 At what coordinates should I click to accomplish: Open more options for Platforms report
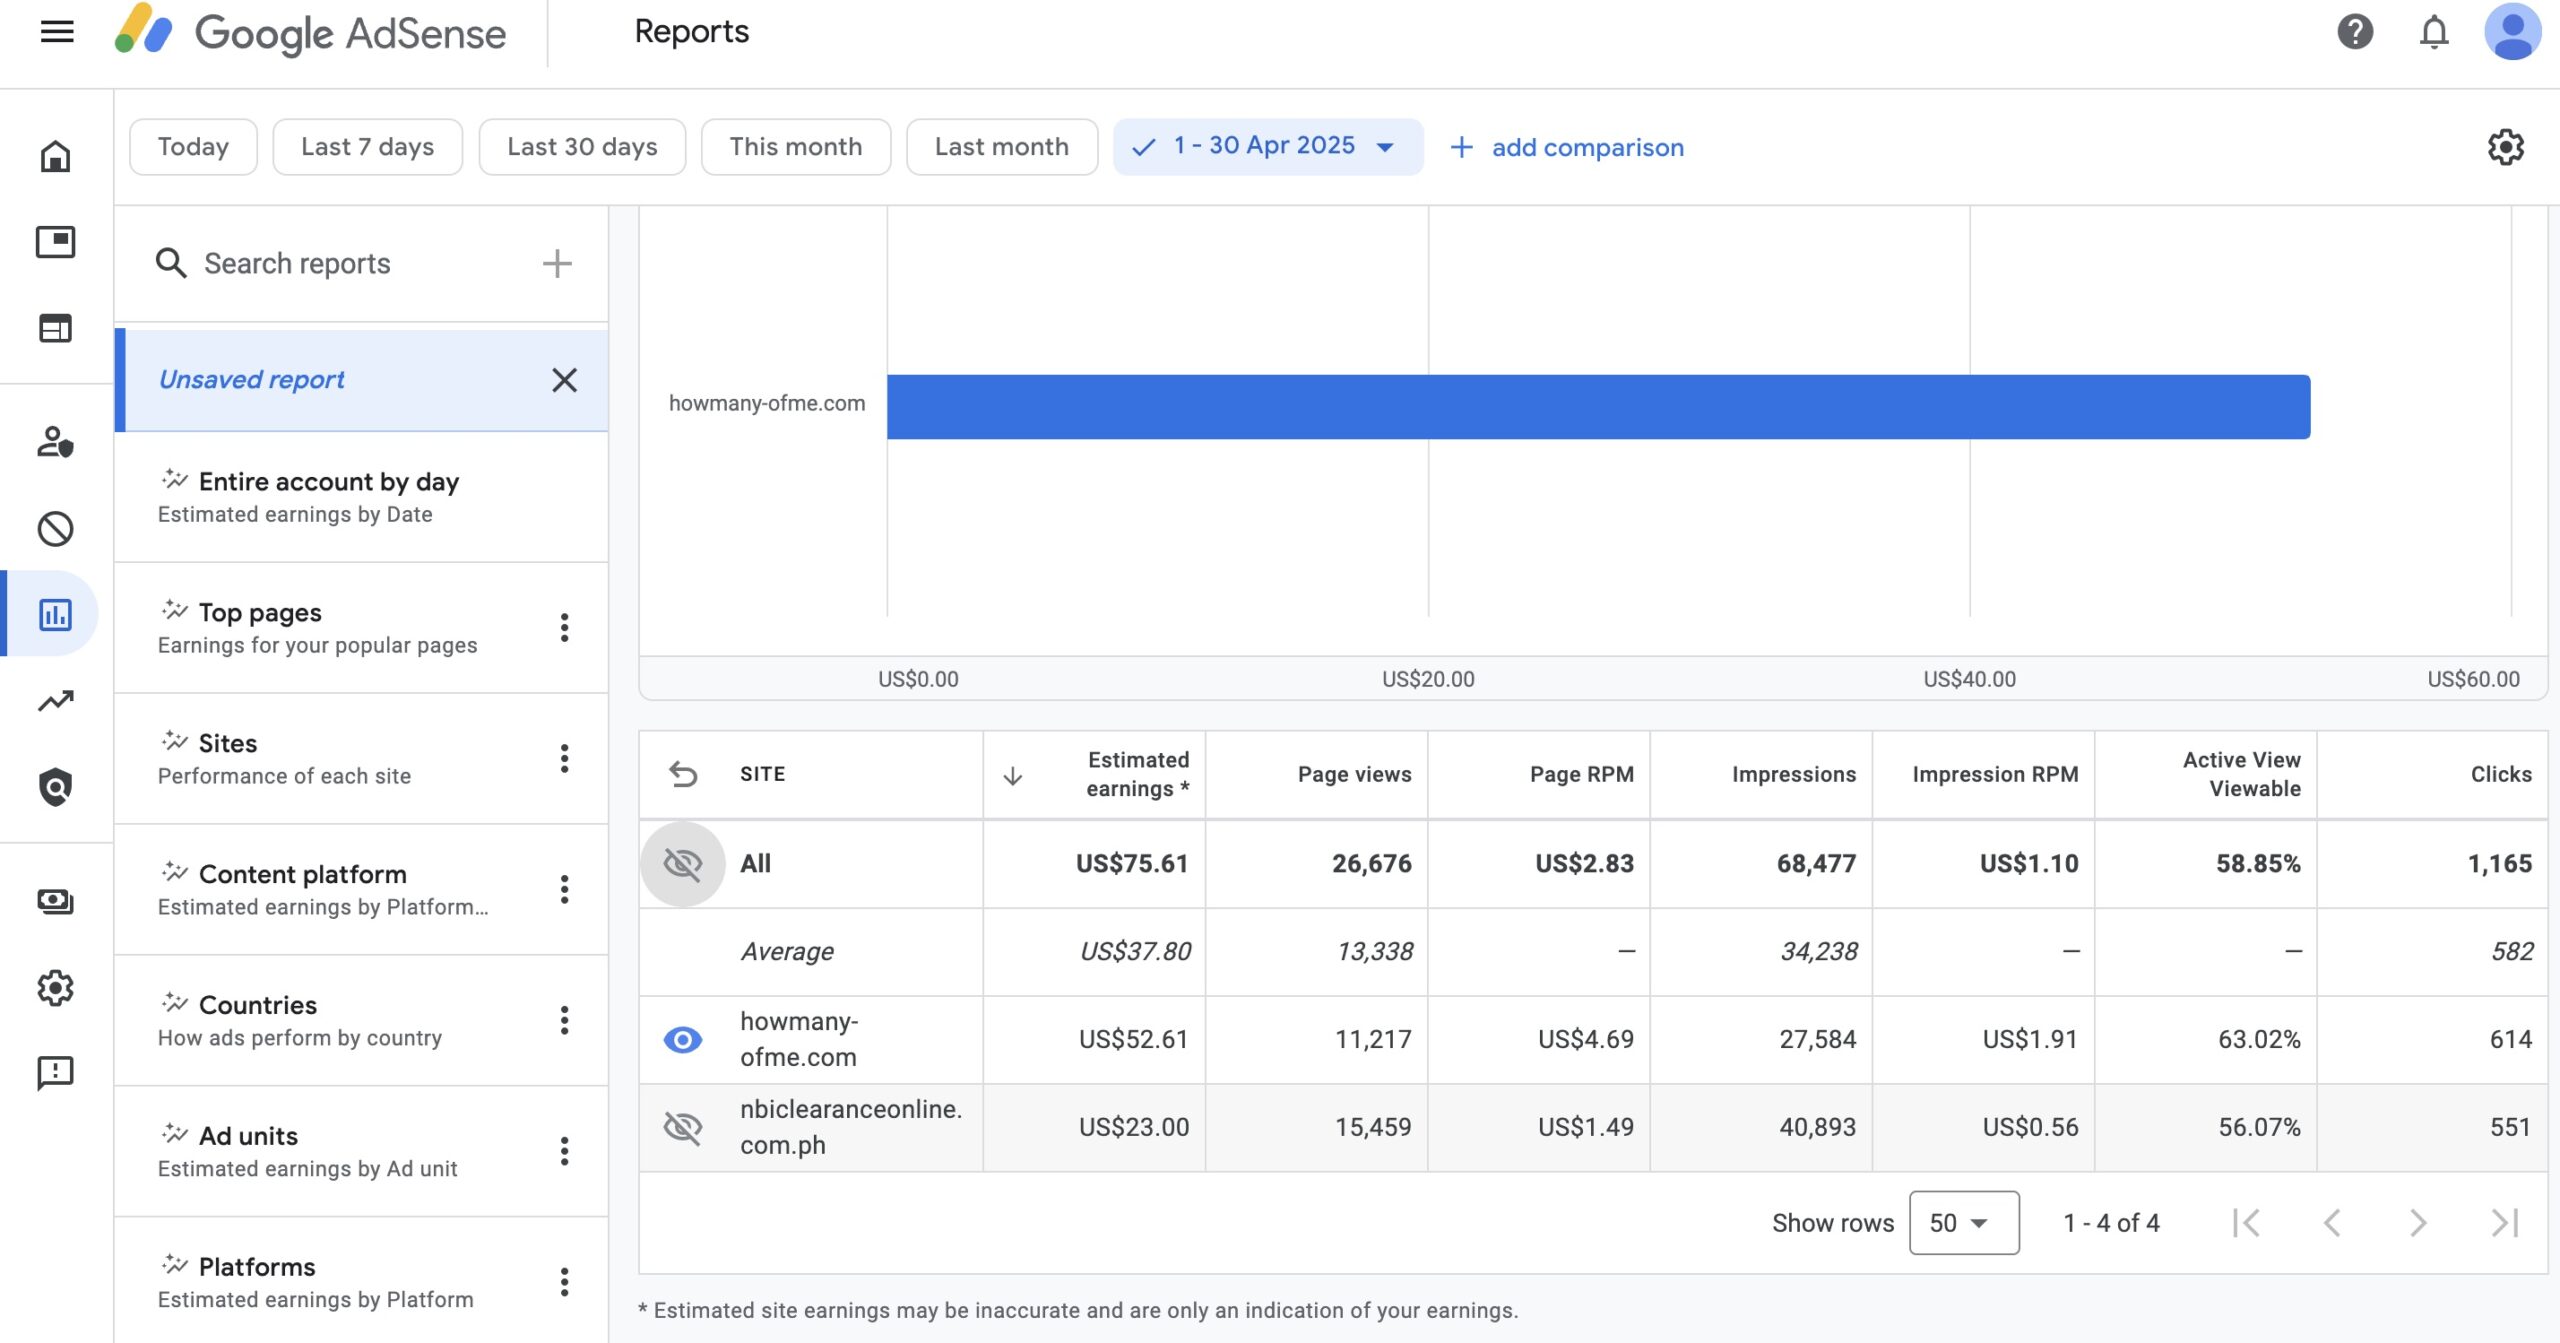tap(564, 1282)
